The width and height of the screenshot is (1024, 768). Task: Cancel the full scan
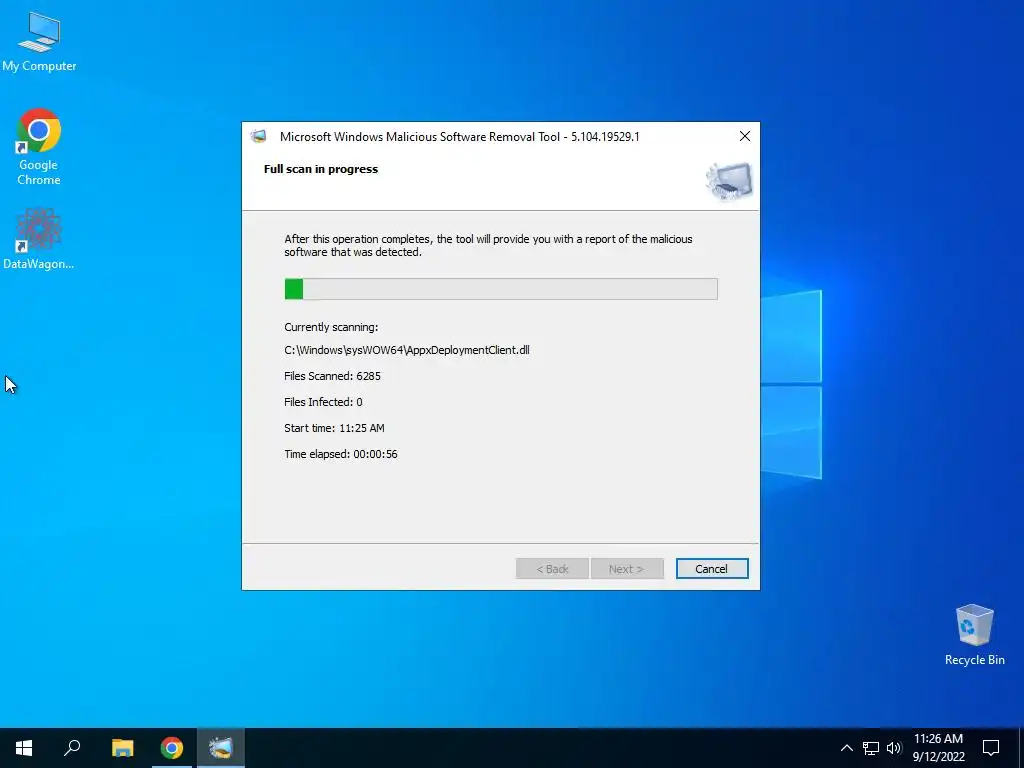point(712,569)
